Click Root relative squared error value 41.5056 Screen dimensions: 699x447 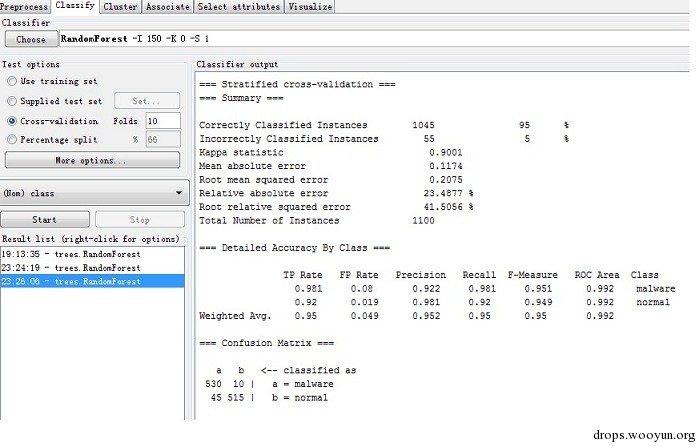(443, 207)
